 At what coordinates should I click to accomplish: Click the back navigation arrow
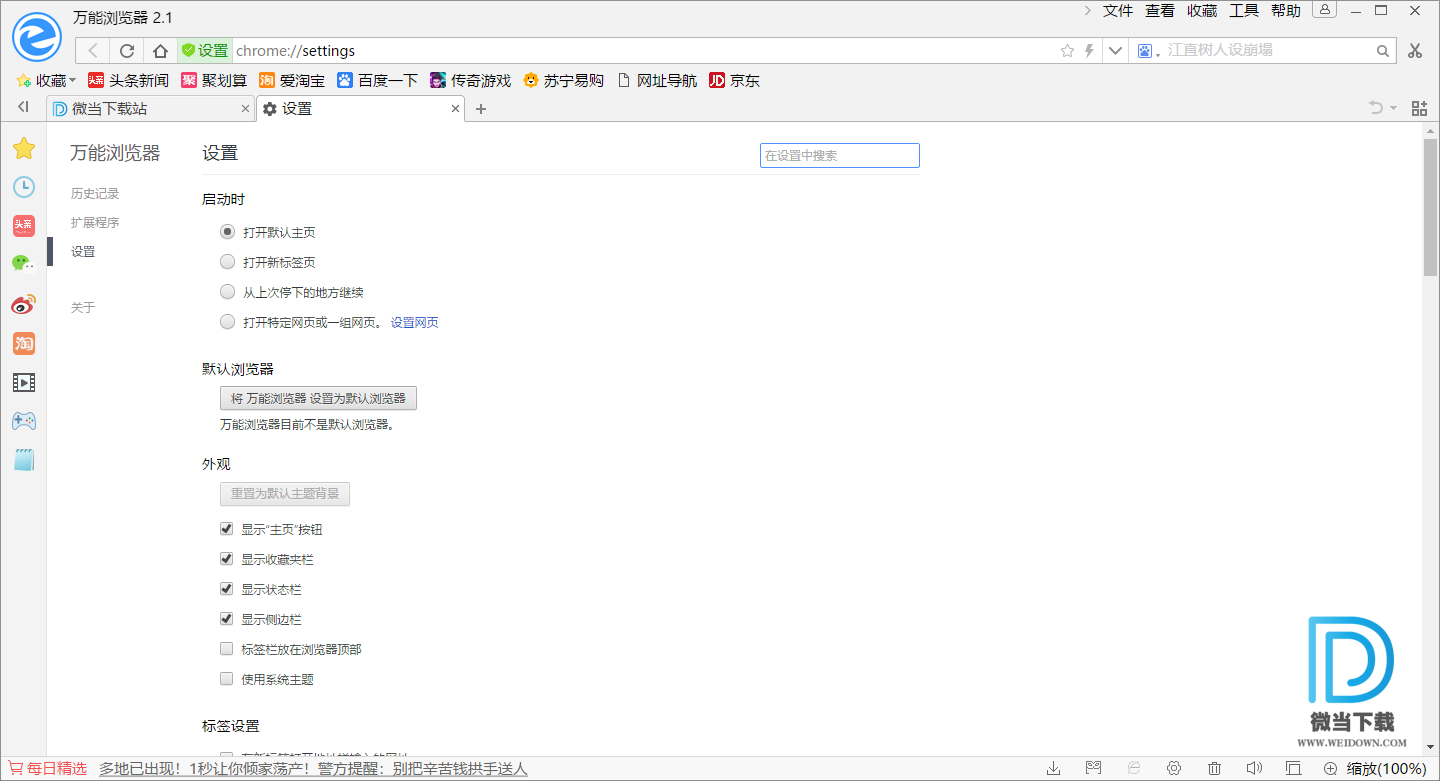coord(93,50)
